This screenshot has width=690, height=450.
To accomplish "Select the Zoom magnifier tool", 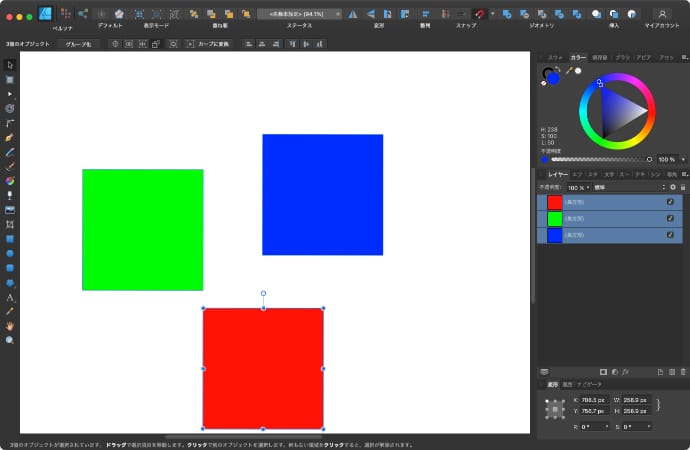I will tap(10, 340).
